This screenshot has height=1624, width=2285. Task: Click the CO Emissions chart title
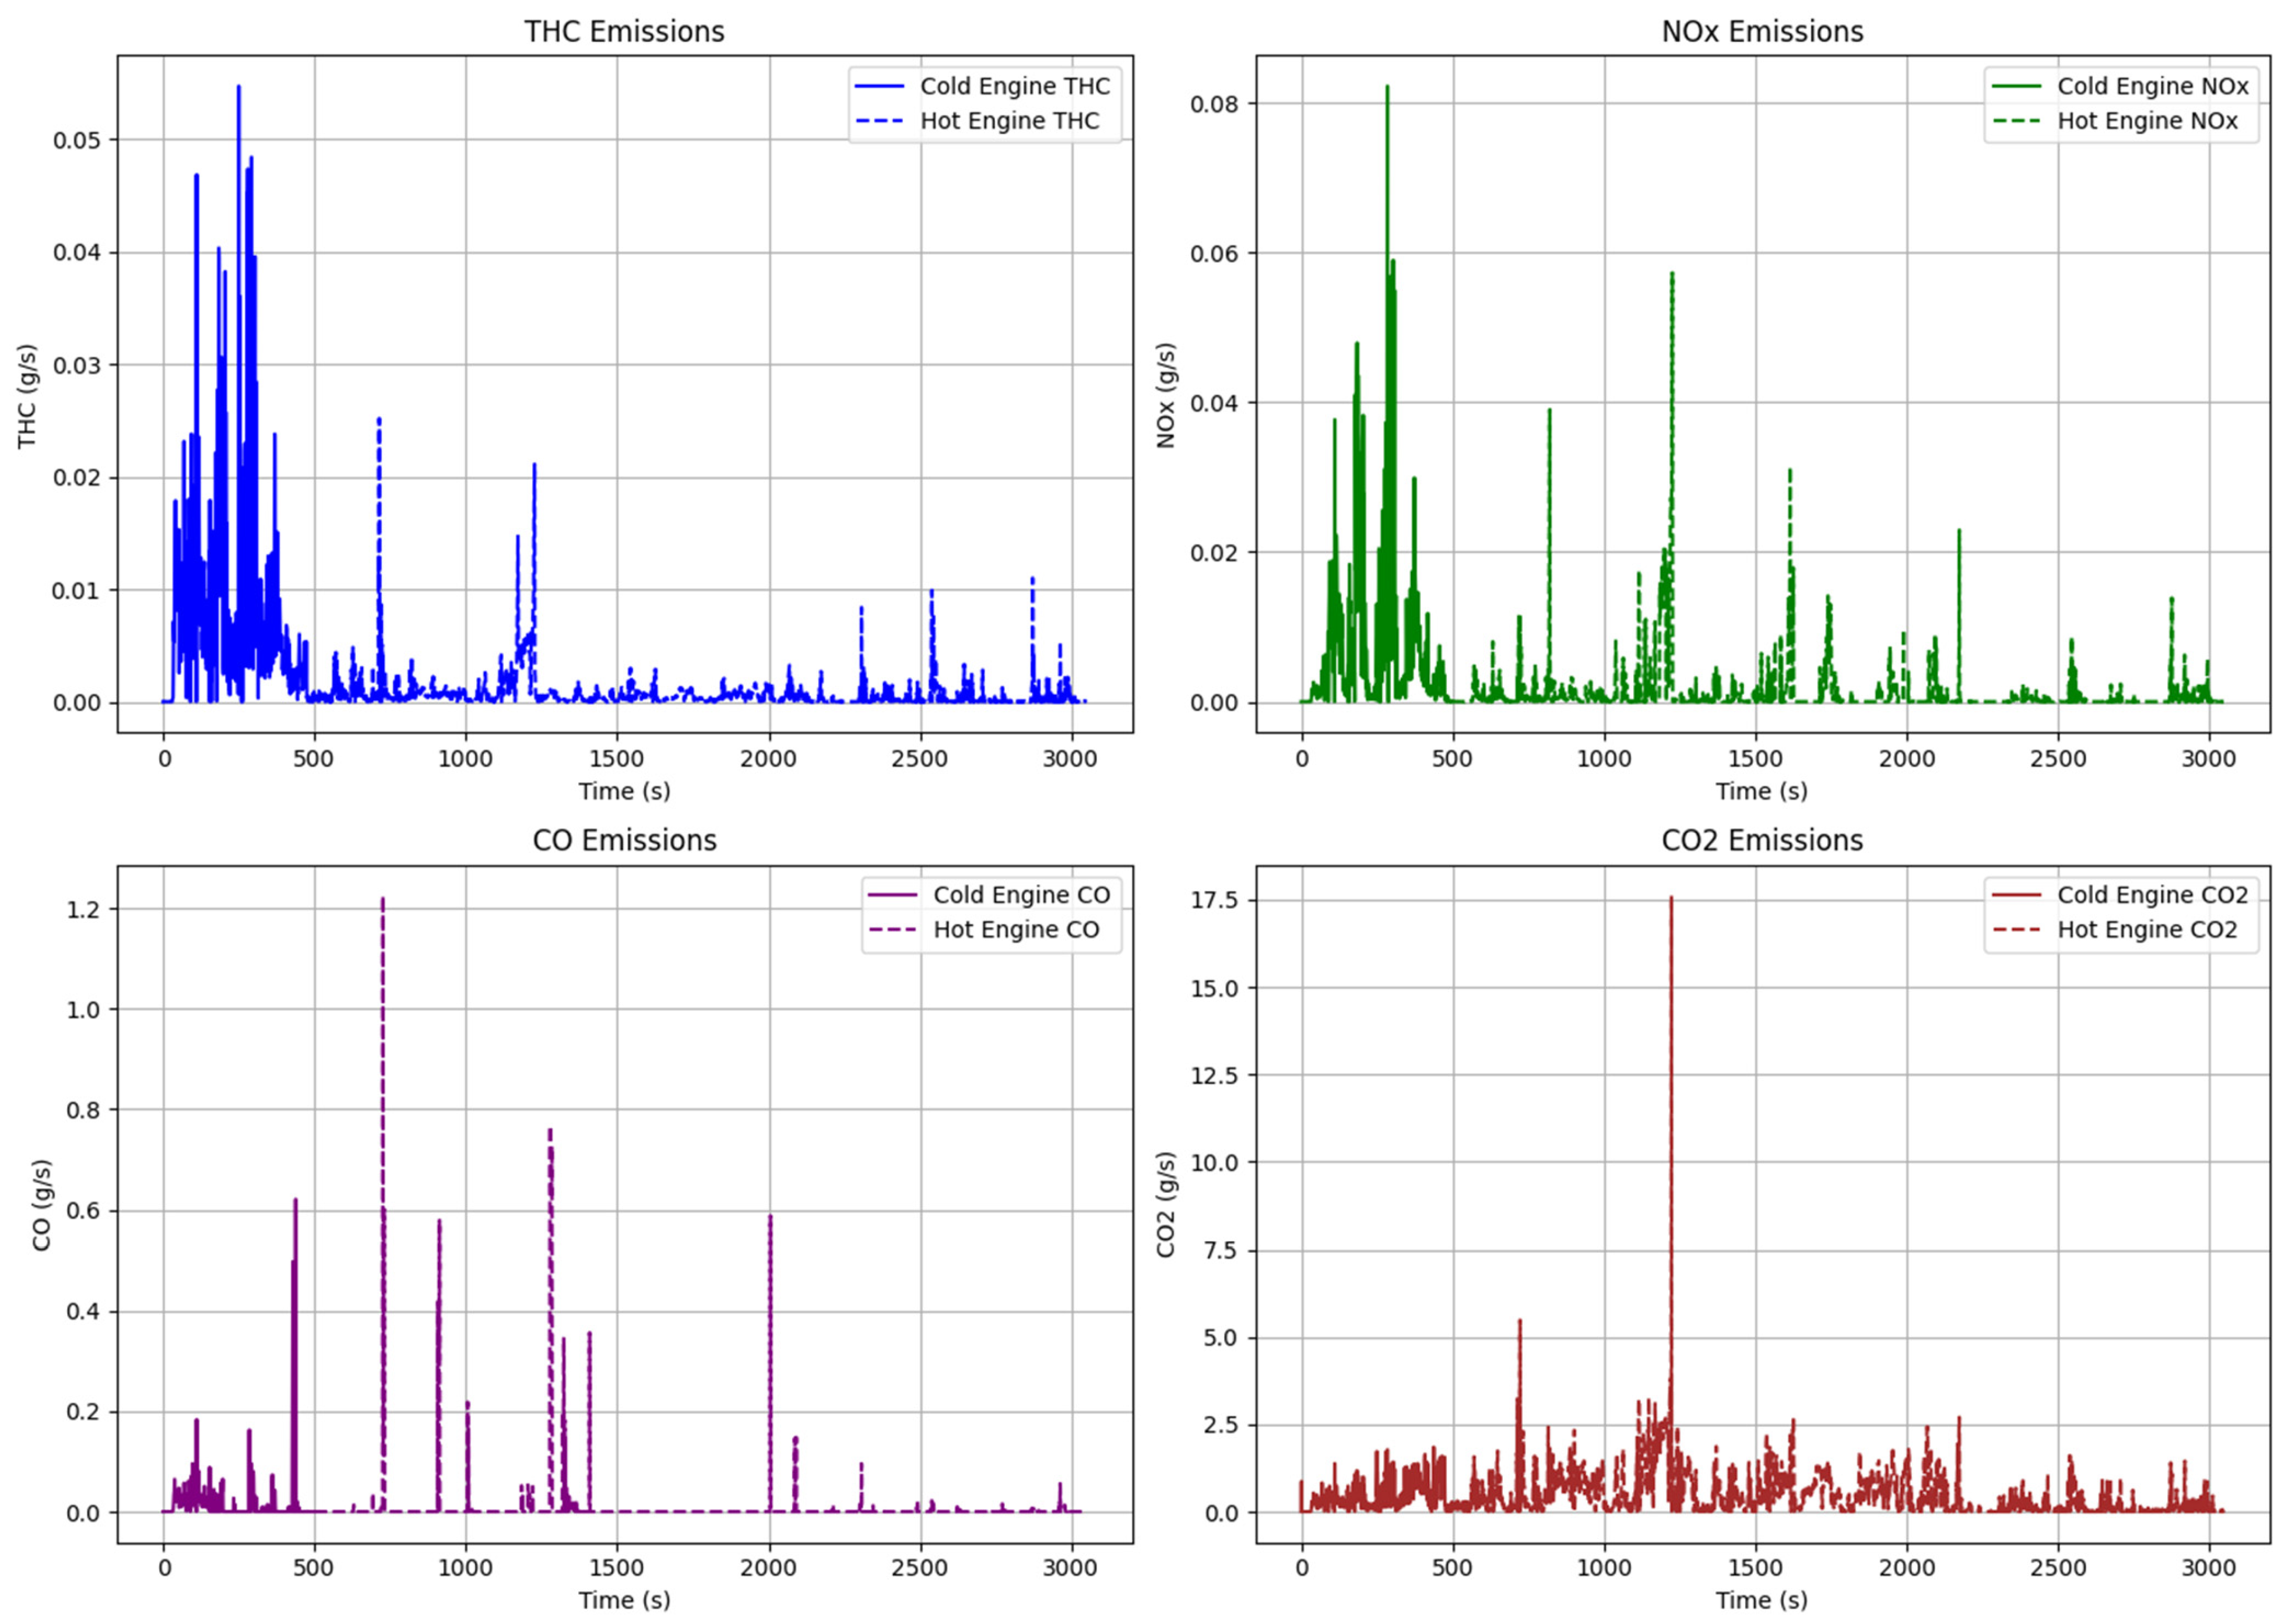tap(624, 840)
